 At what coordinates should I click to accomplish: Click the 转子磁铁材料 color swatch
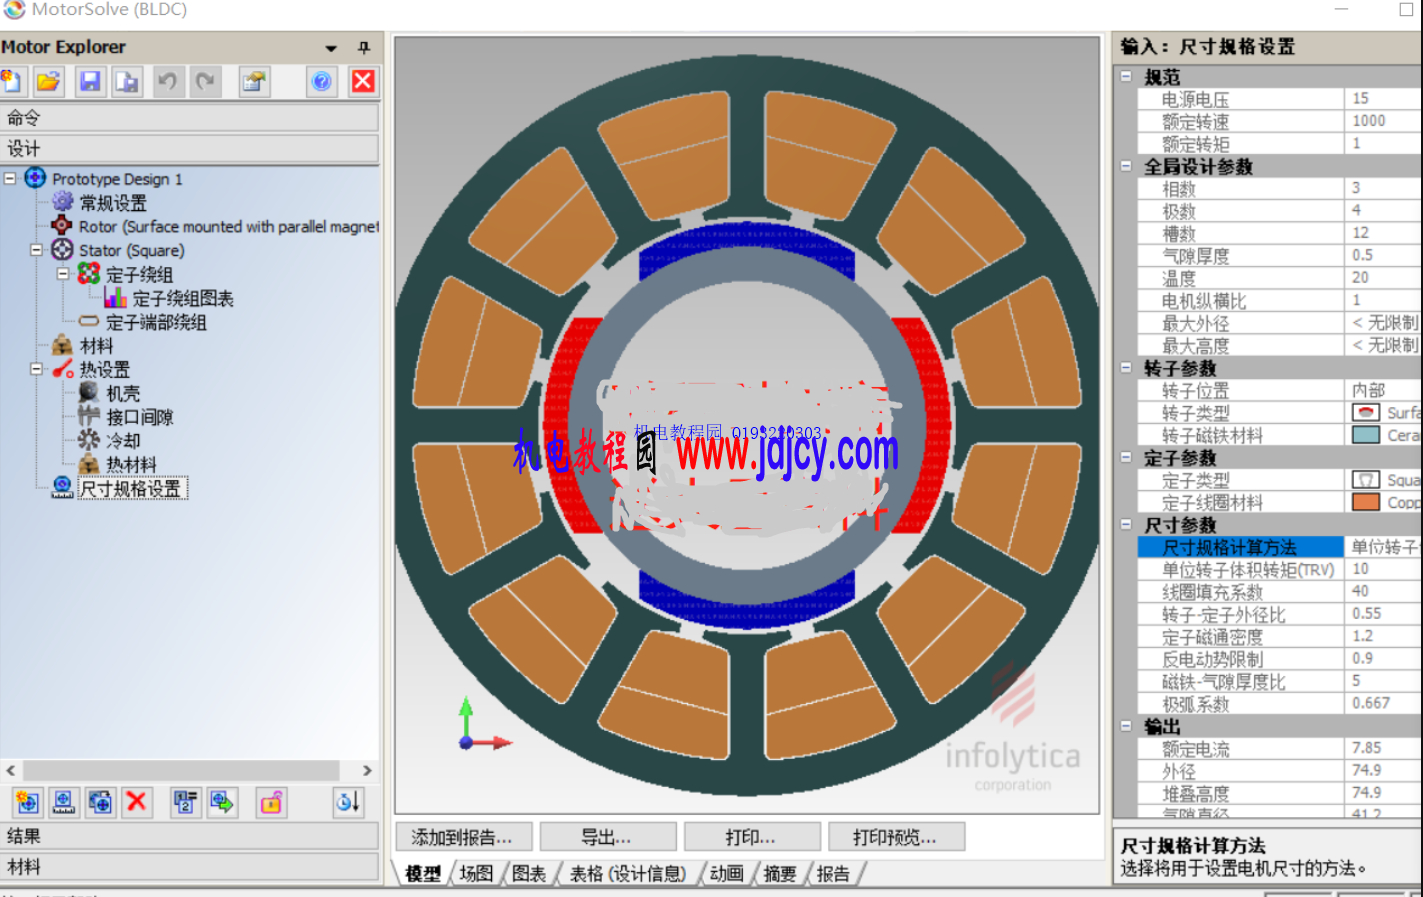tap(1365, 435)
